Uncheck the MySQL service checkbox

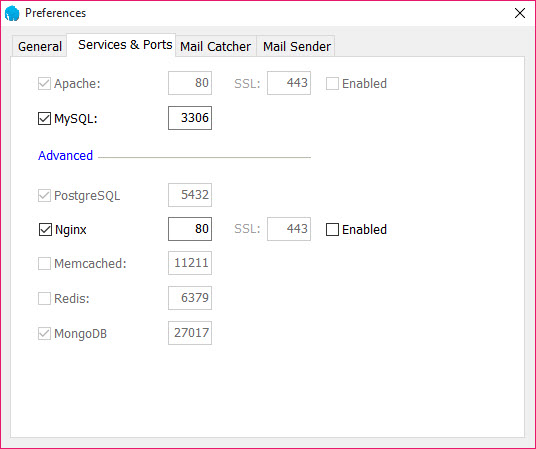click(x=44, y=119)
